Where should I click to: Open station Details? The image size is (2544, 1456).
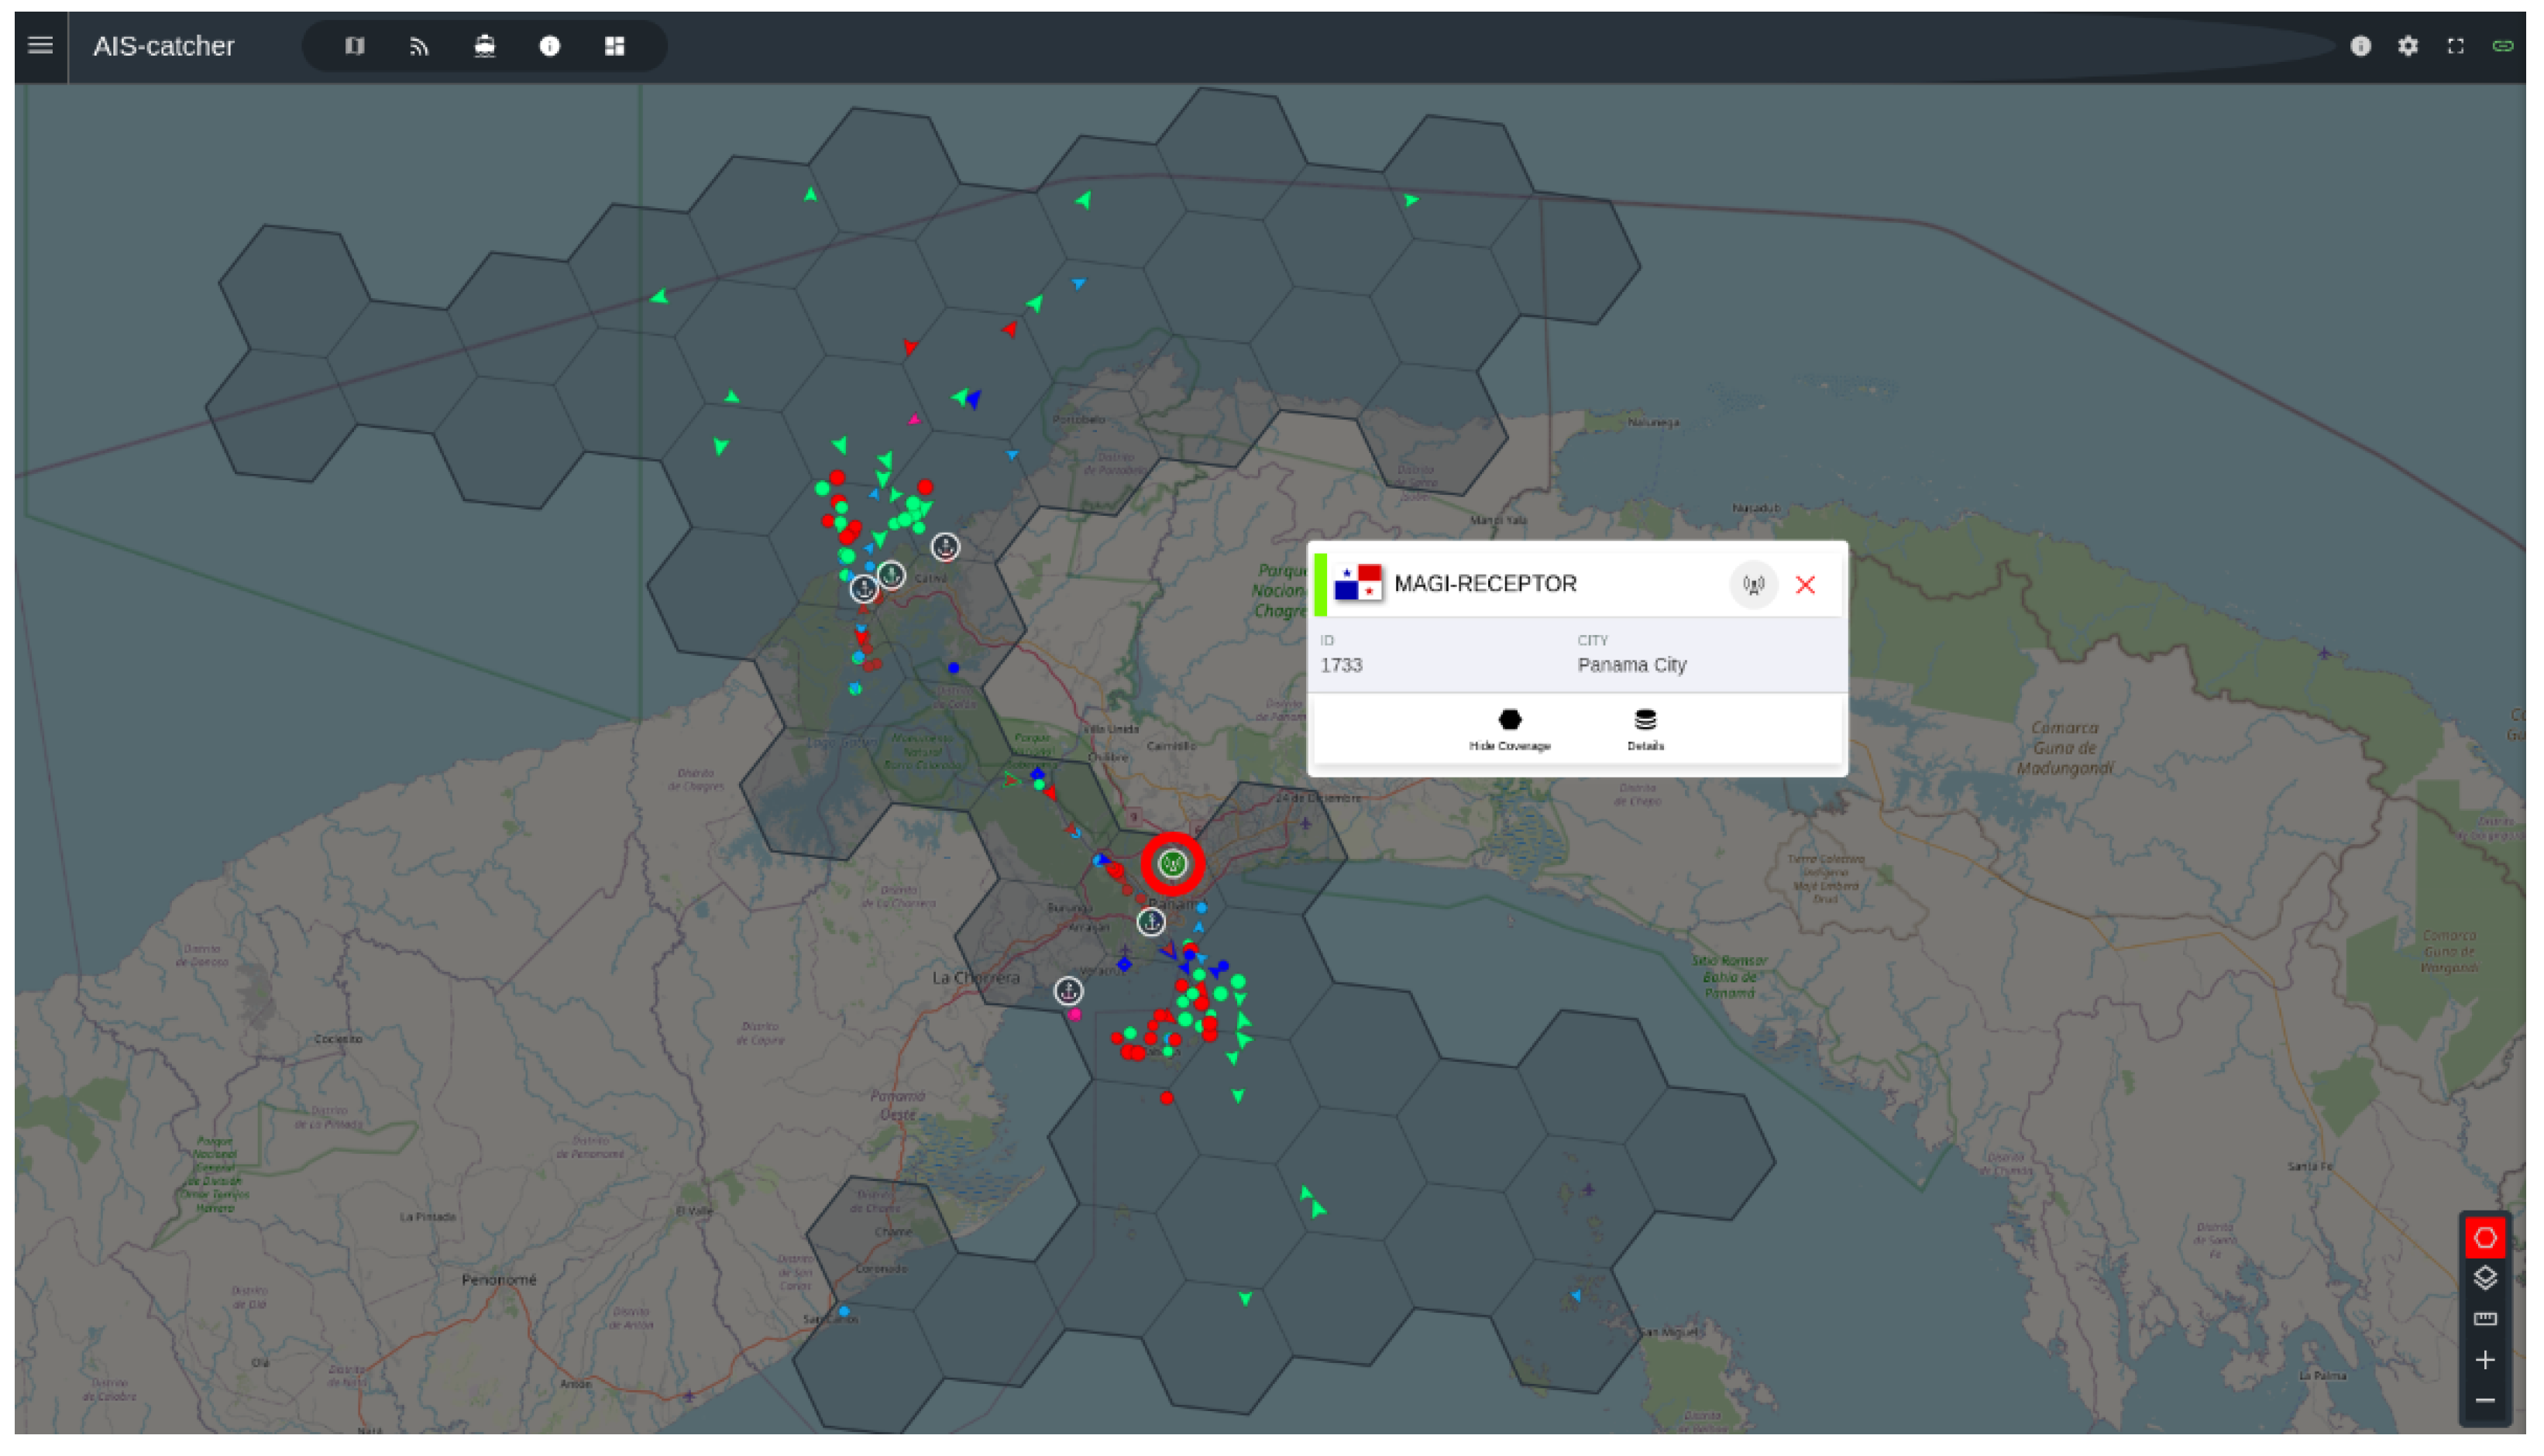point(1645,729)
